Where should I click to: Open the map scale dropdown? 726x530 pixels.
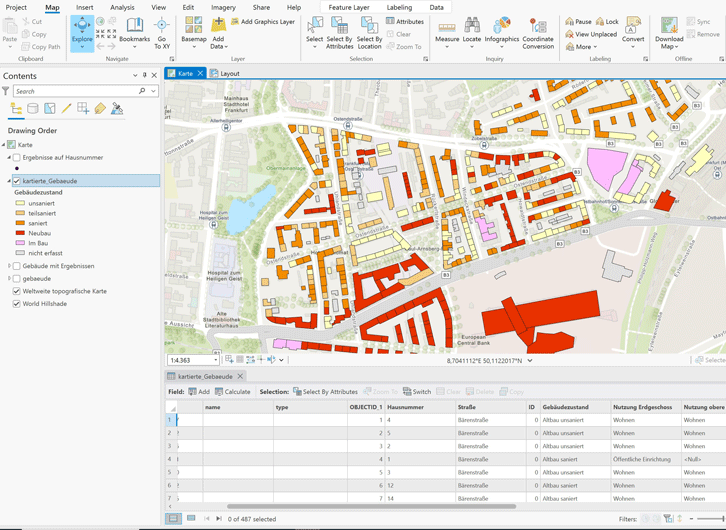(x=217, y=360)
